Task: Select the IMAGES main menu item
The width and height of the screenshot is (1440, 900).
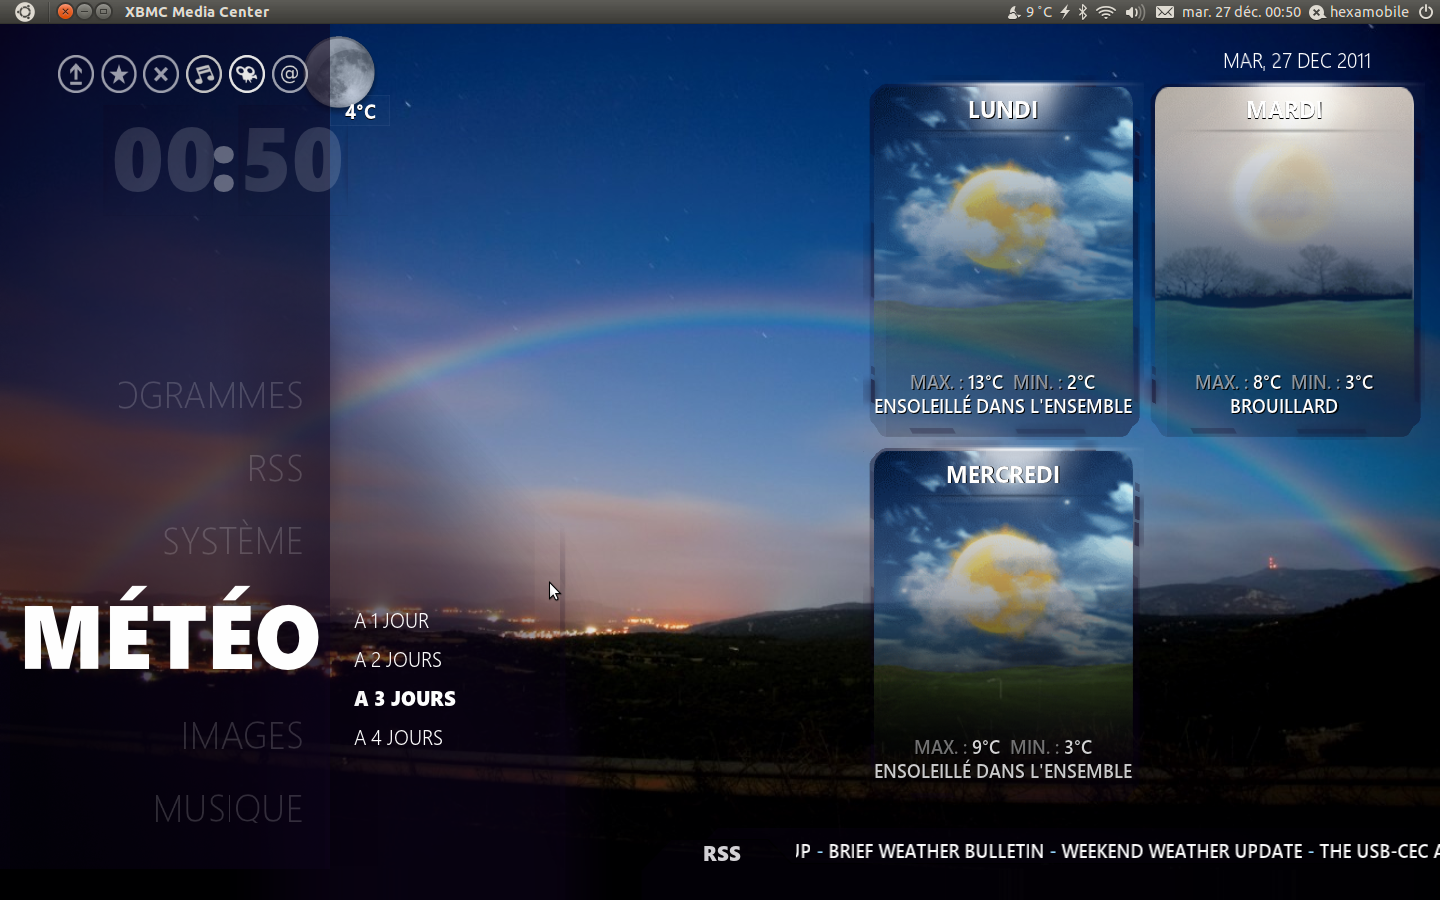Action: tap(242, 736)
